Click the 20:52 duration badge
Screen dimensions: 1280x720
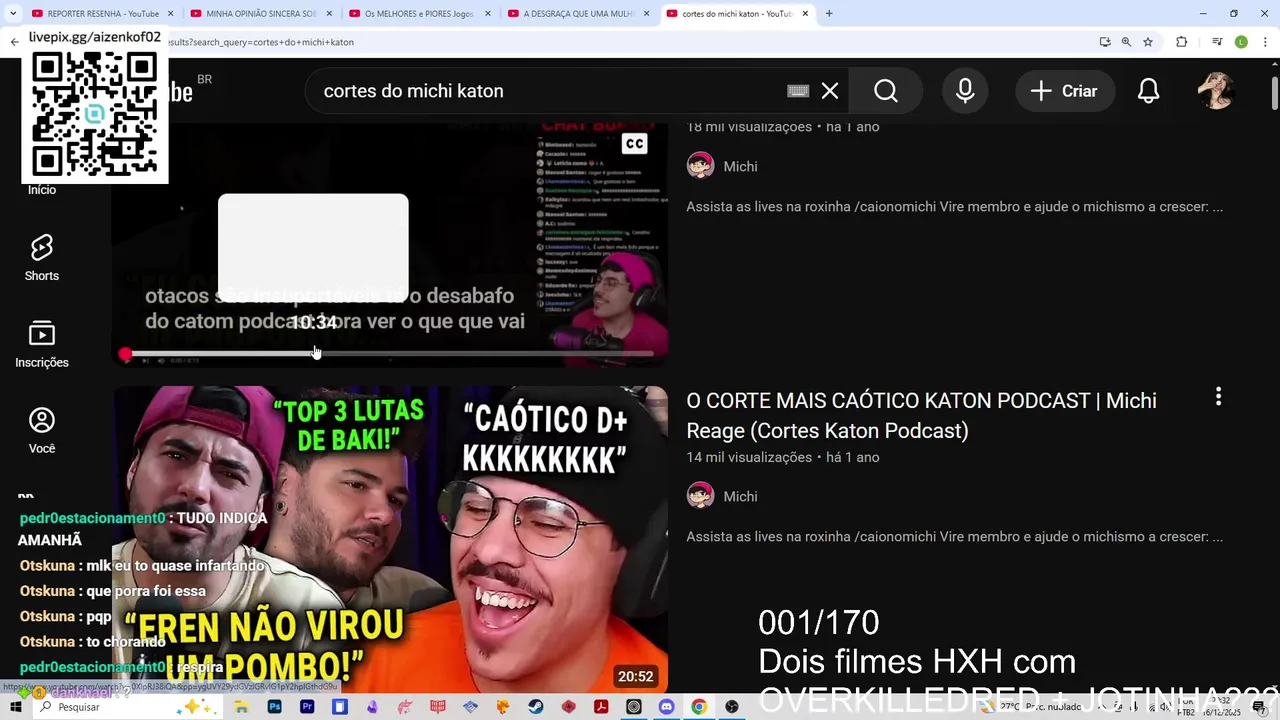pos(636,677)
